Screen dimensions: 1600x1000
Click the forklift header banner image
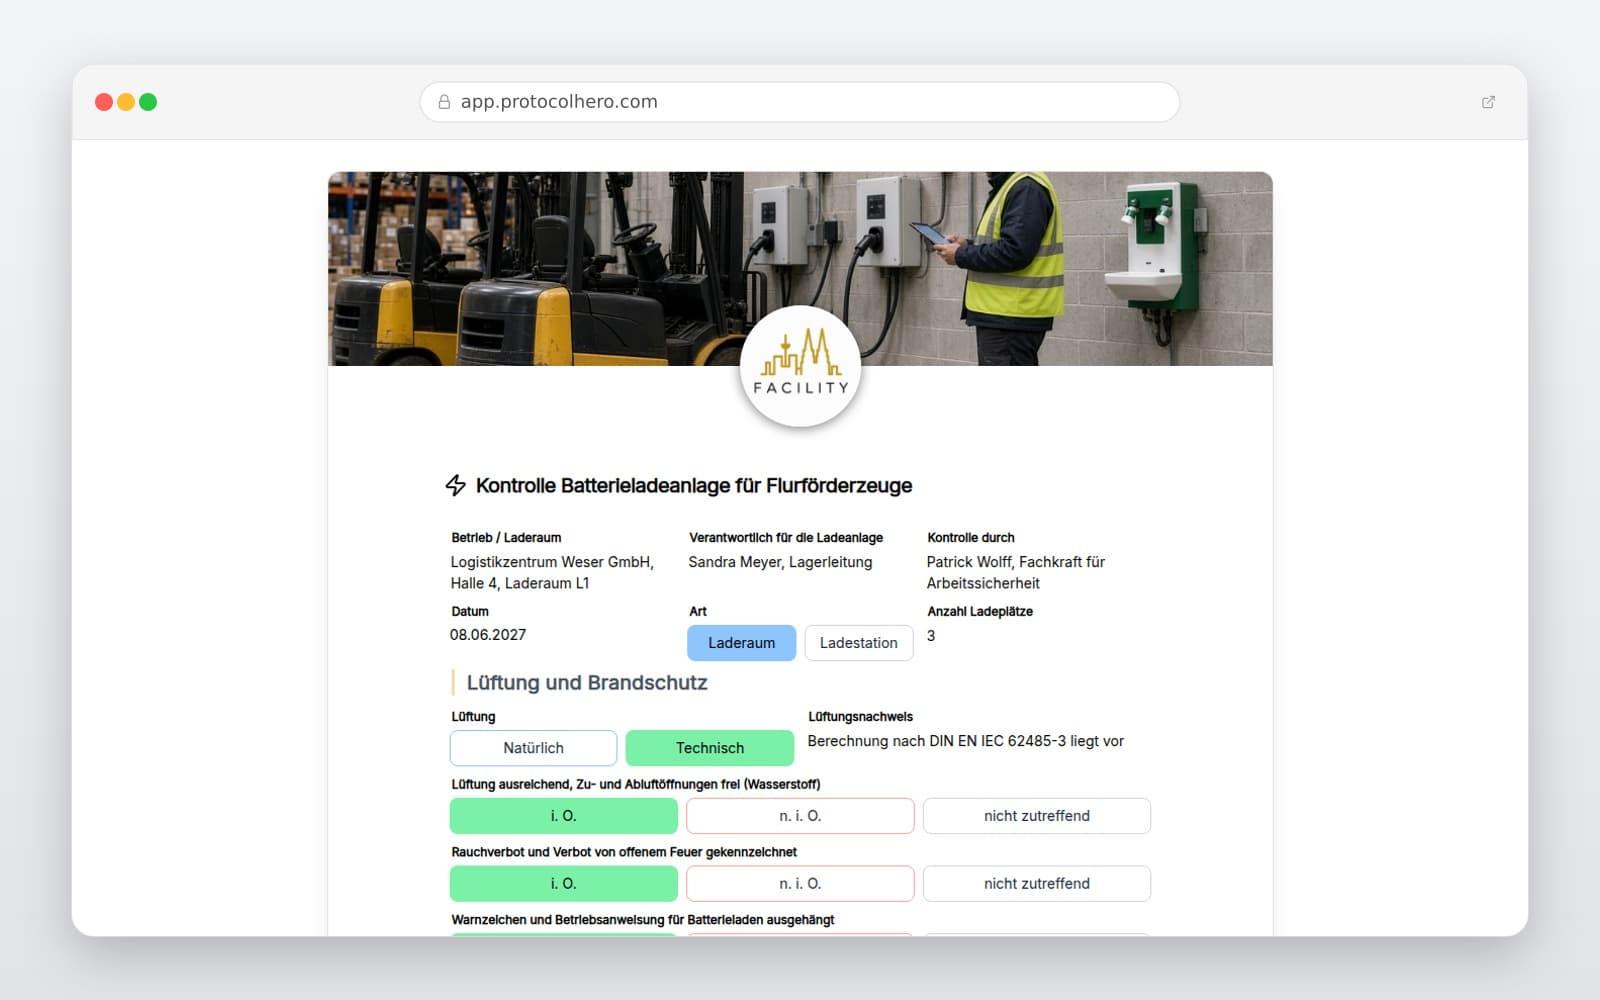click(x=800, y=268)
